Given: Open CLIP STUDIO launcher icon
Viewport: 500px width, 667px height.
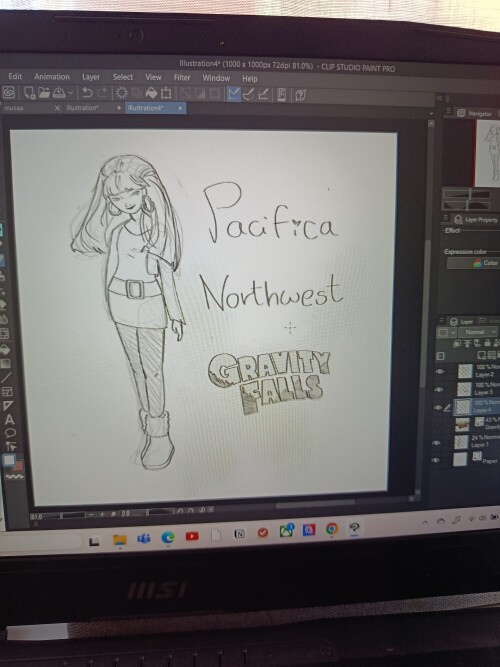Looking at the screenshot, I should (x=9, y=92).
